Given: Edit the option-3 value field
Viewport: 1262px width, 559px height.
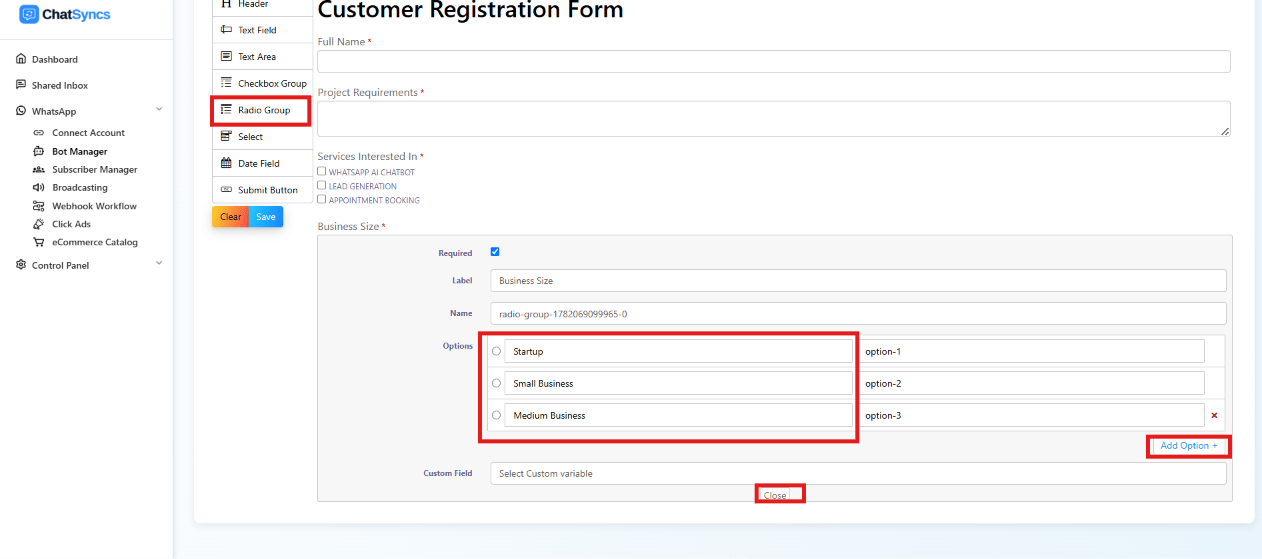Looking at the screenshot, I should (1031, 415).
